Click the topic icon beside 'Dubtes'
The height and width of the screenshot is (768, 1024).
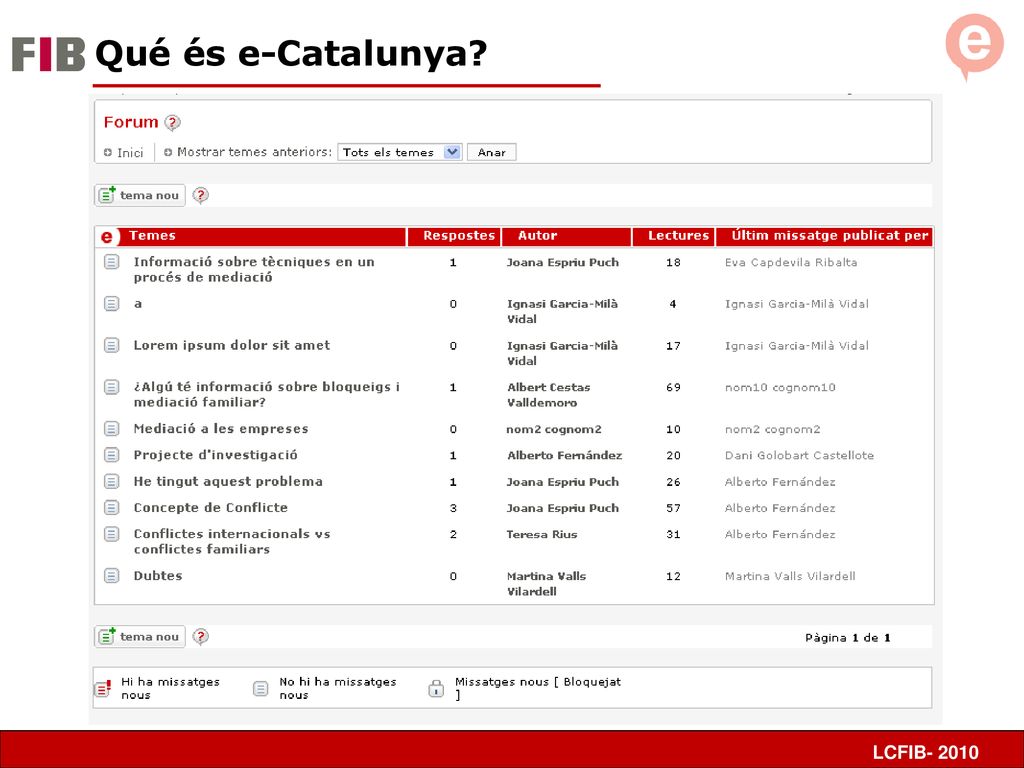click(112, 576)
